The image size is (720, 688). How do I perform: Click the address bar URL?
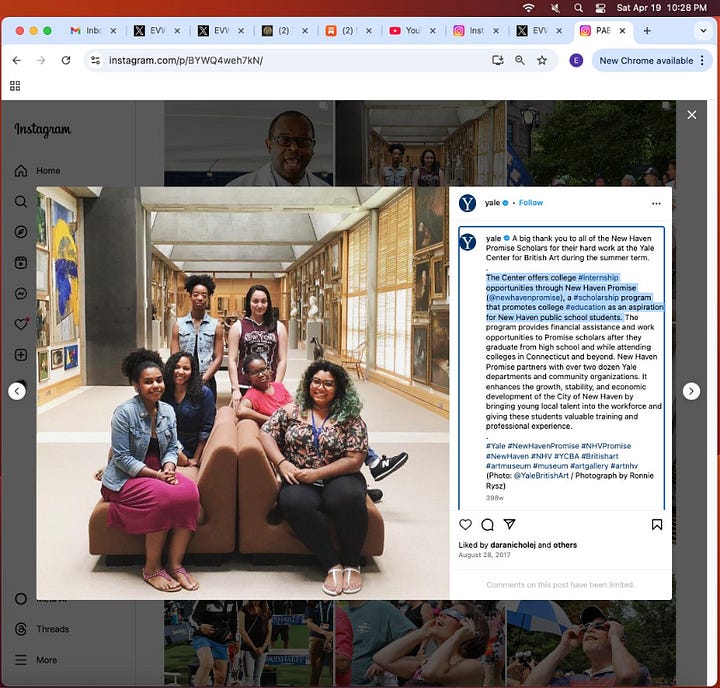[x=186, y=60]
